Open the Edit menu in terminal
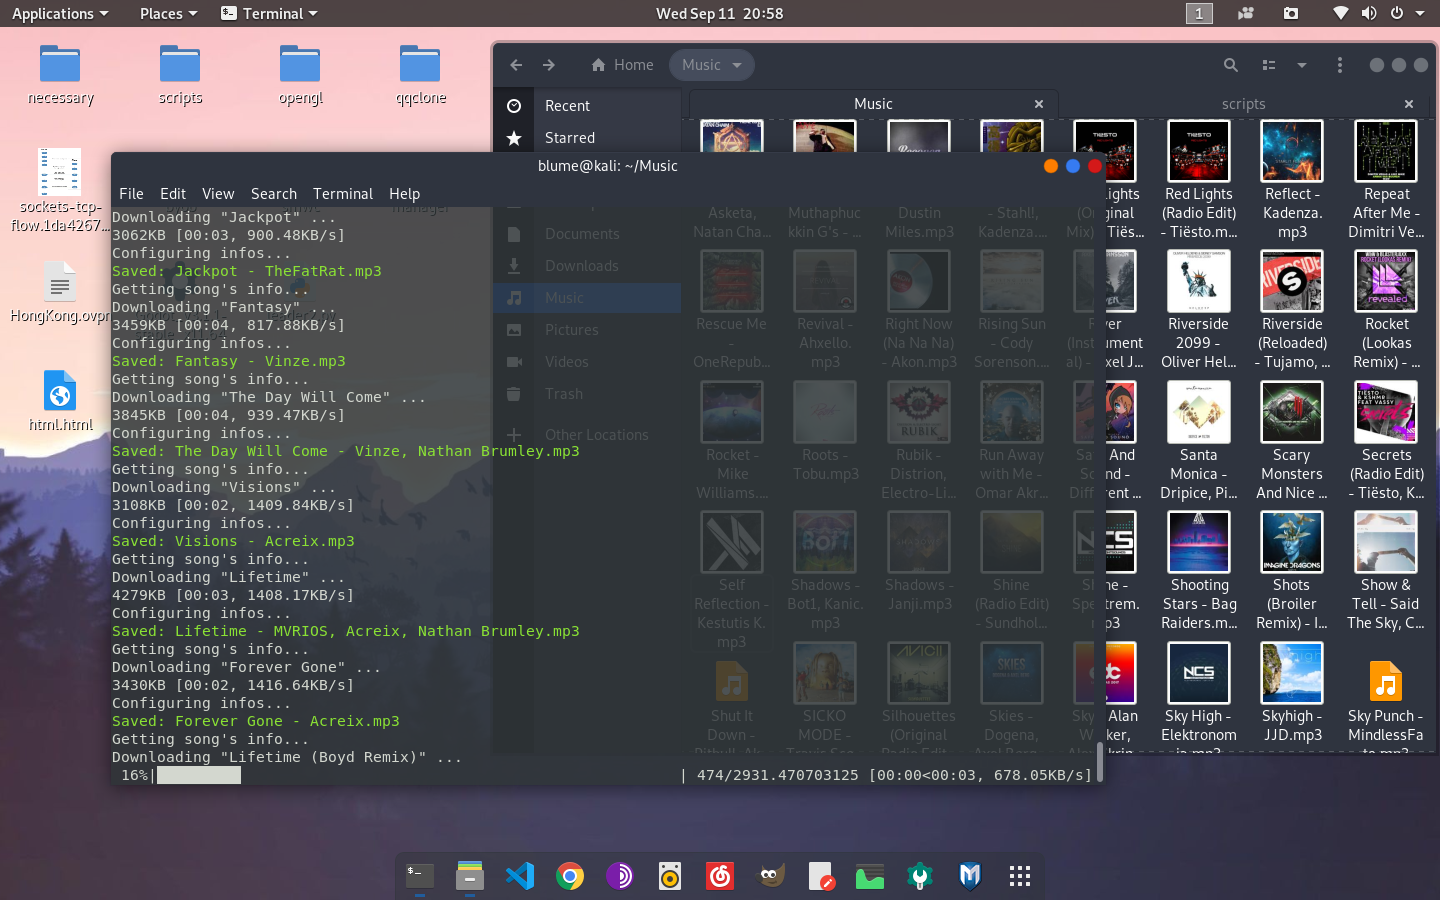1440x900 pixels. [x=173, y=194]
